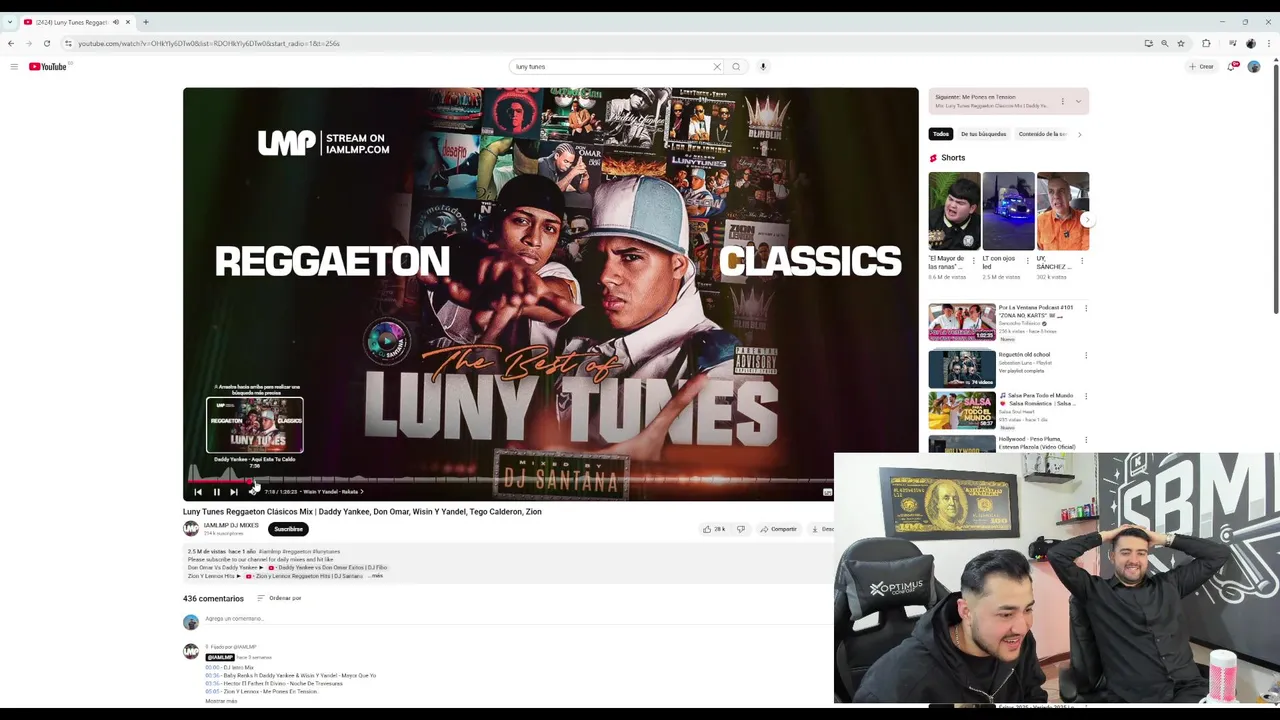Submit search with the magnifier button

736,67
